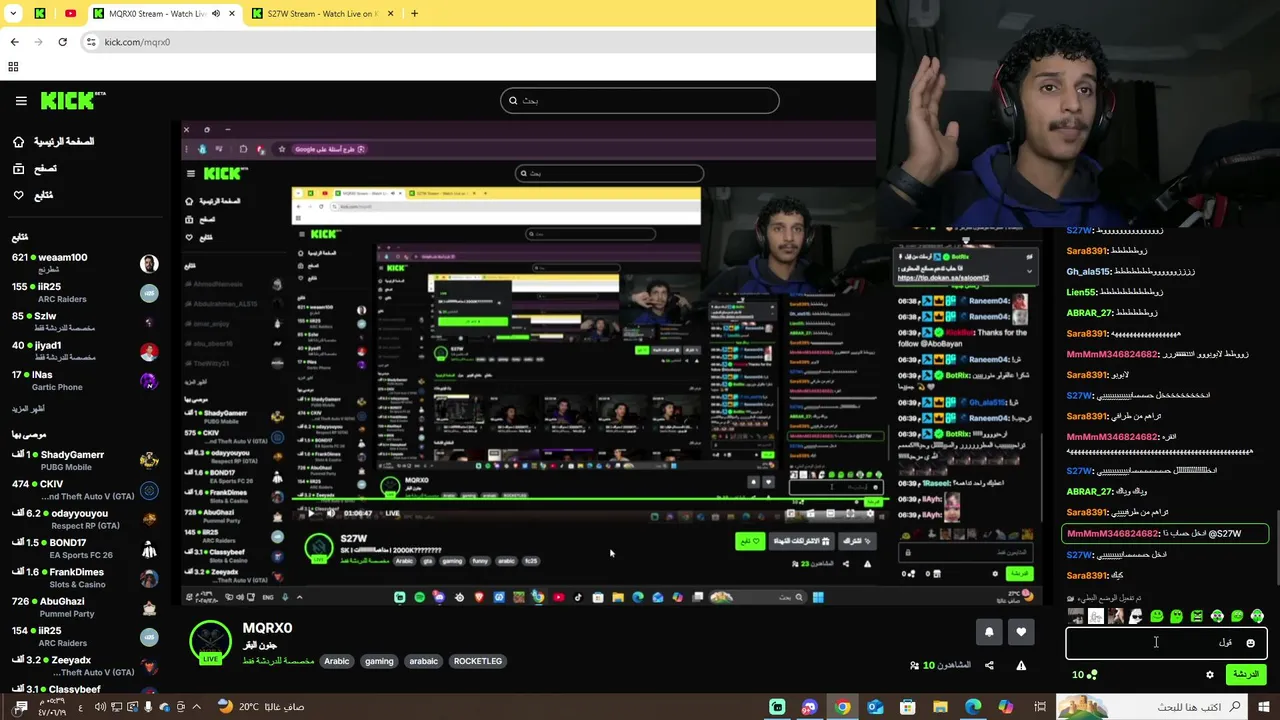Switch to the YouTube pinned tab
Screen dimensions: 1280x720
point(70,14)
